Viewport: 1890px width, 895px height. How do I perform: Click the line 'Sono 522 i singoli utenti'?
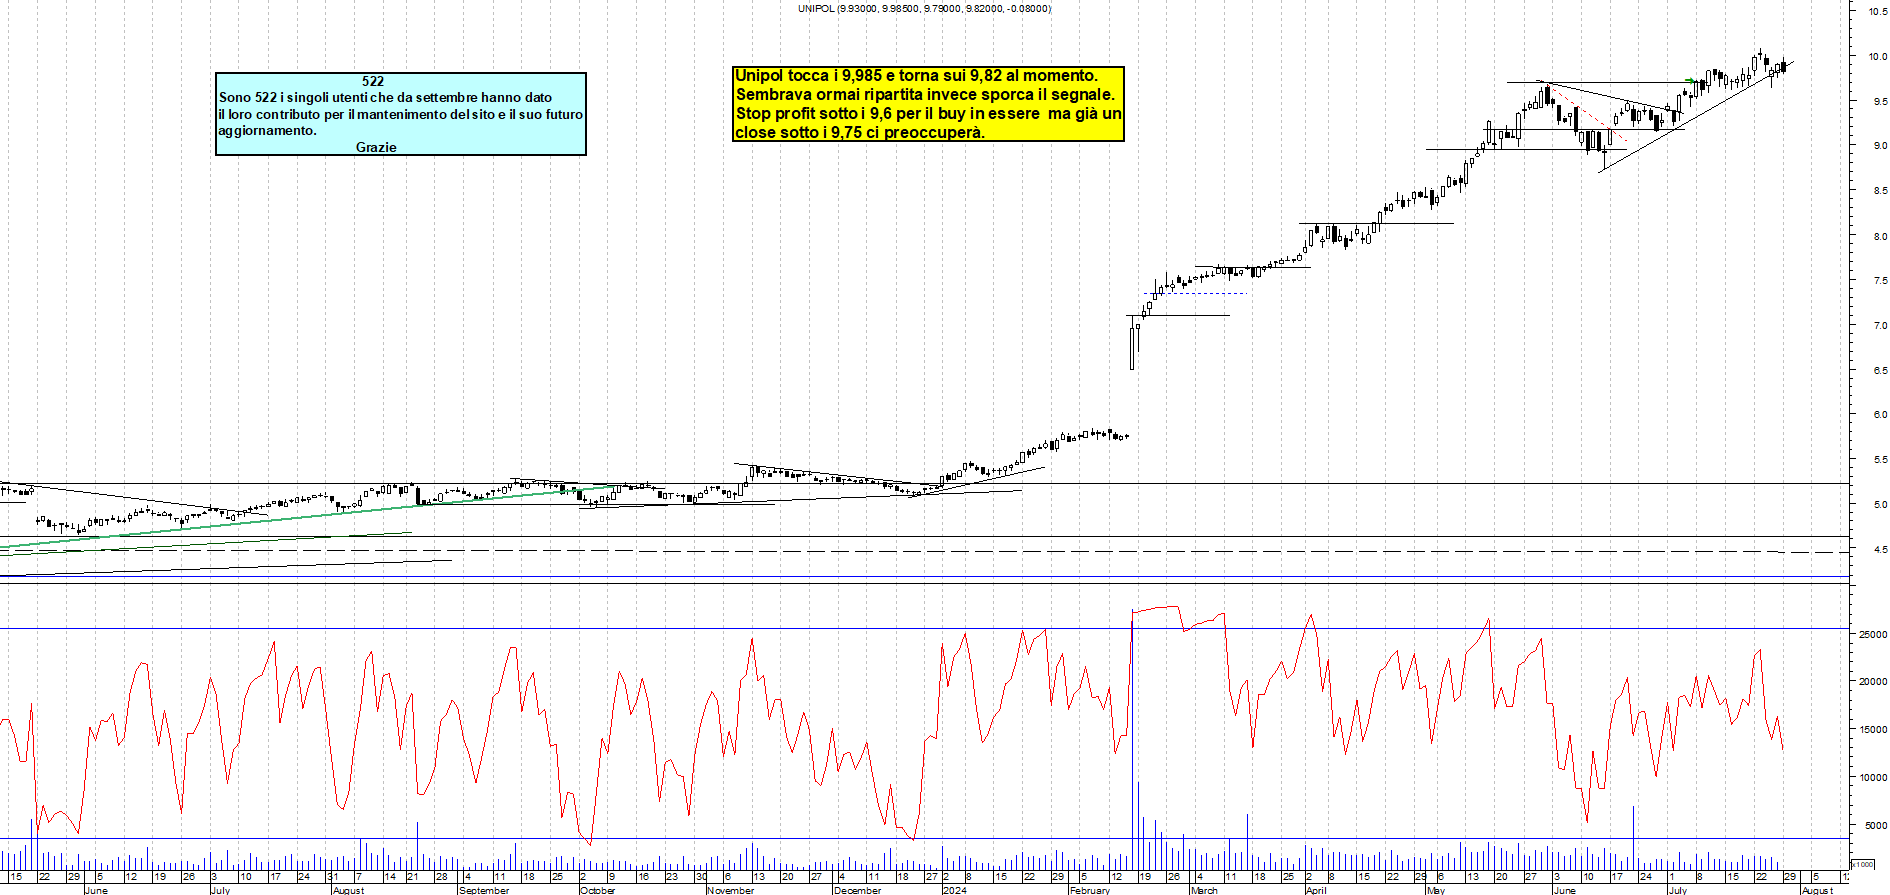pos(385,97)
